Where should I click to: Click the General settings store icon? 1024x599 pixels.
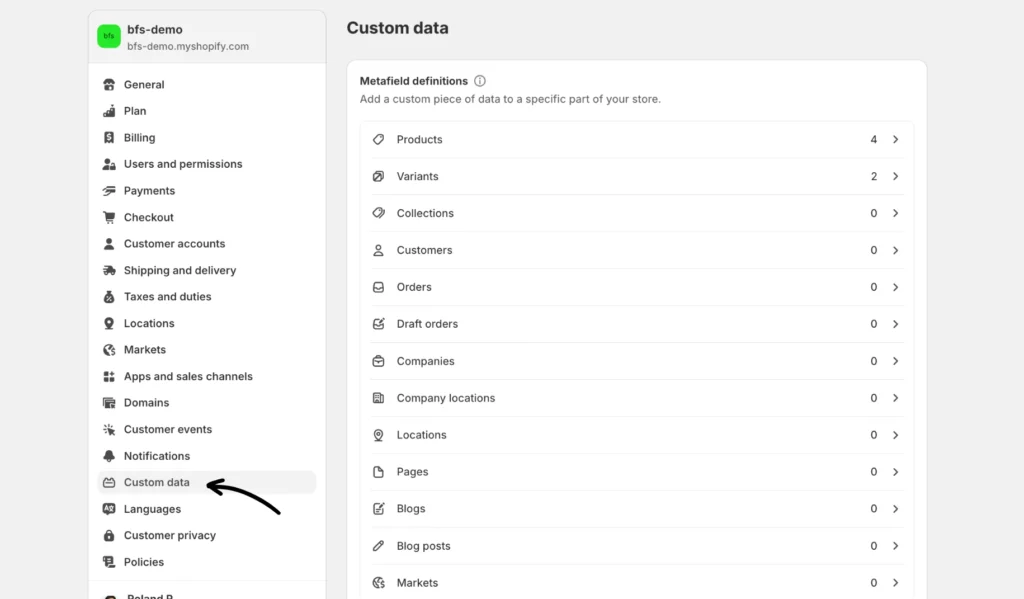click(x=109, y=85)
